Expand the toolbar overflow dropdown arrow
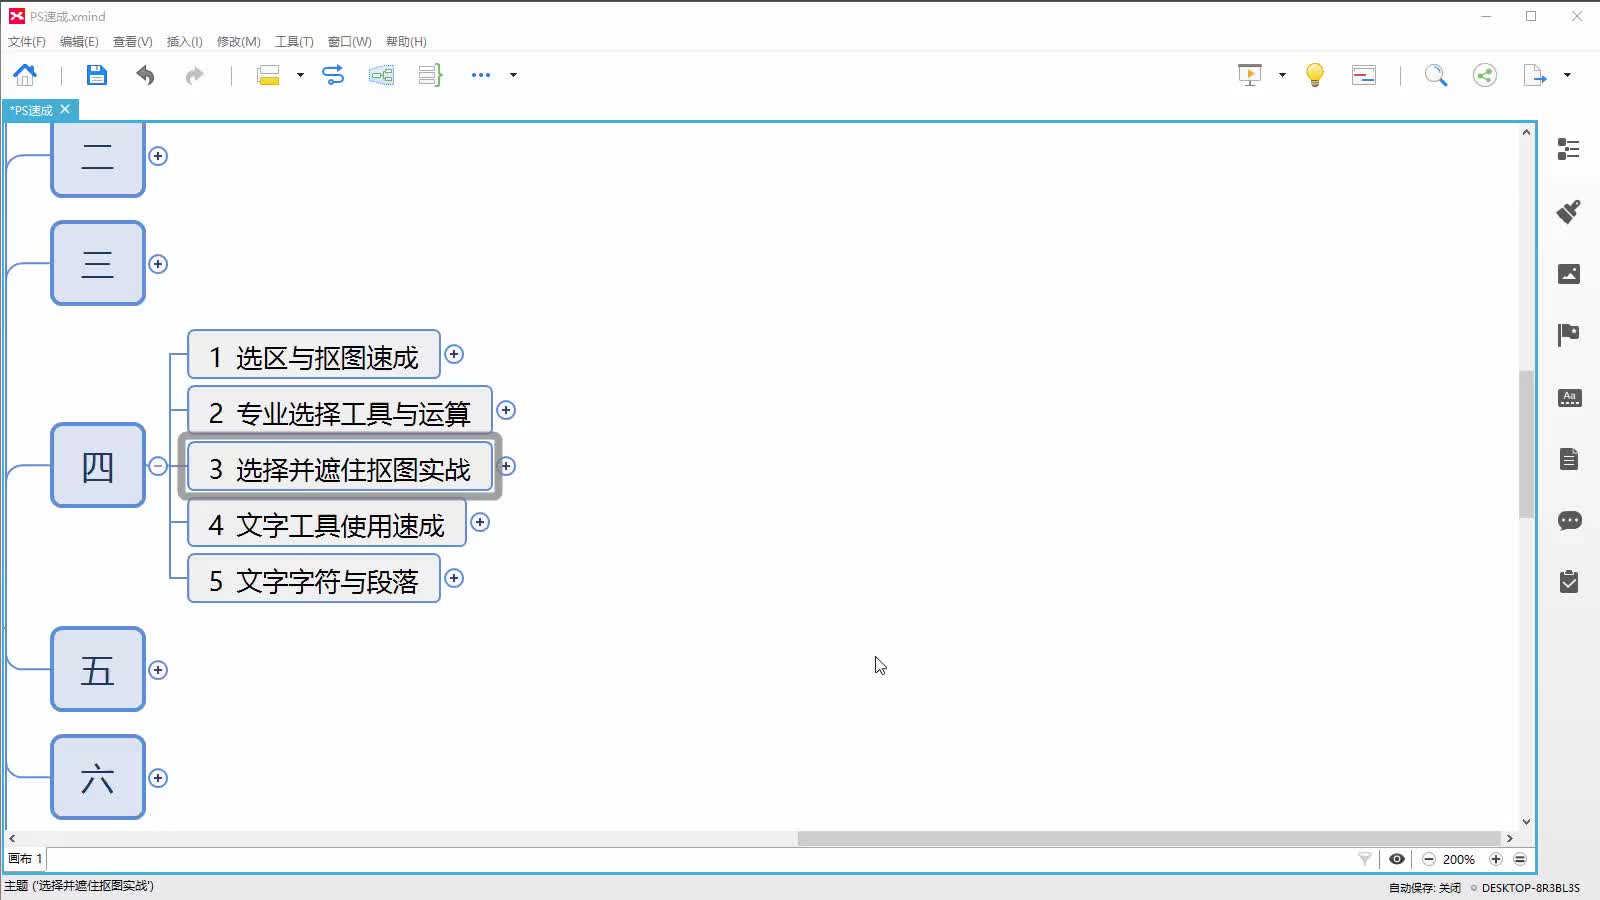 click(513, 75)
